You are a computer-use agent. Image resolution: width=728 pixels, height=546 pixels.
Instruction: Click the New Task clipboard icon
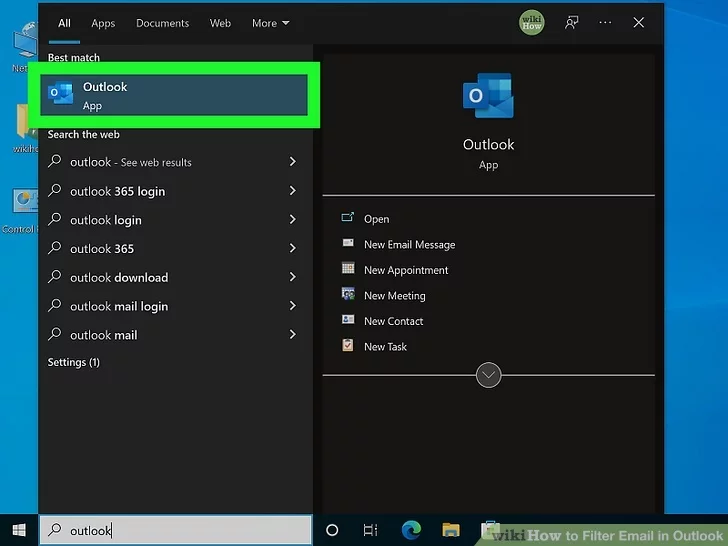pyautogui.click(x=348, y=345)
